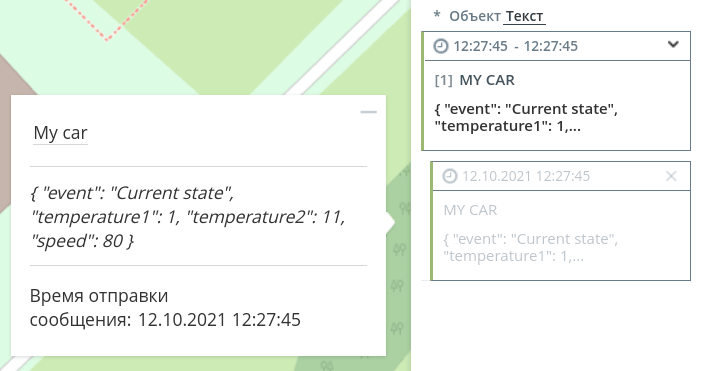Viewport: 702px width, 371px height.
Task: Click the clock icon beside 12:27:45 - 12:27:45
Action: (441, 46)
